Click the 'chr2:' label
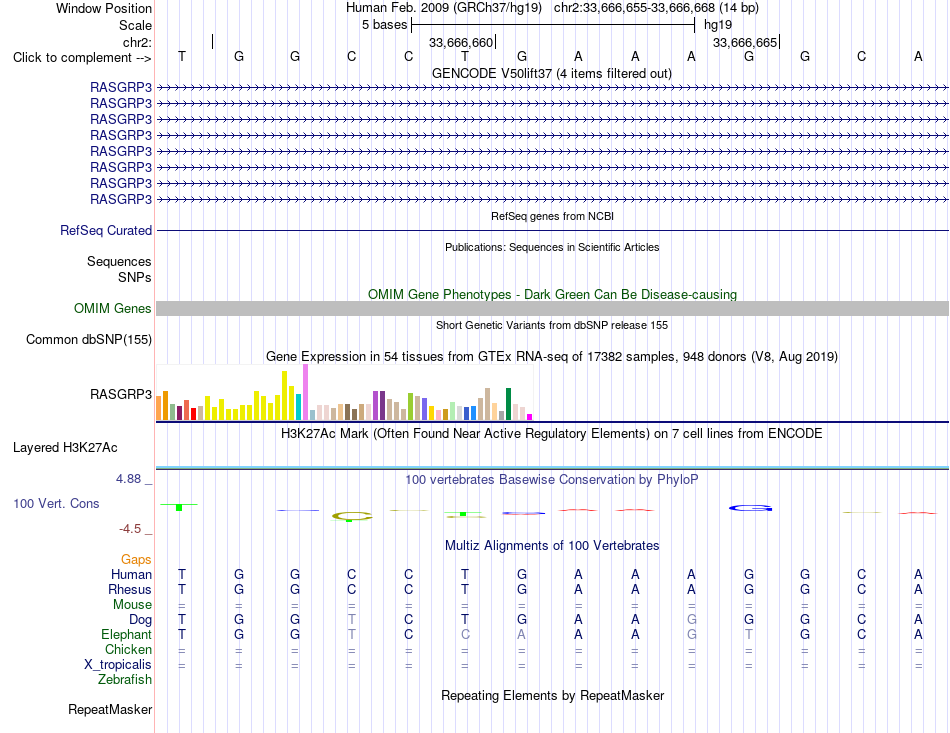 pyautogui.click(x=137, y=42)
